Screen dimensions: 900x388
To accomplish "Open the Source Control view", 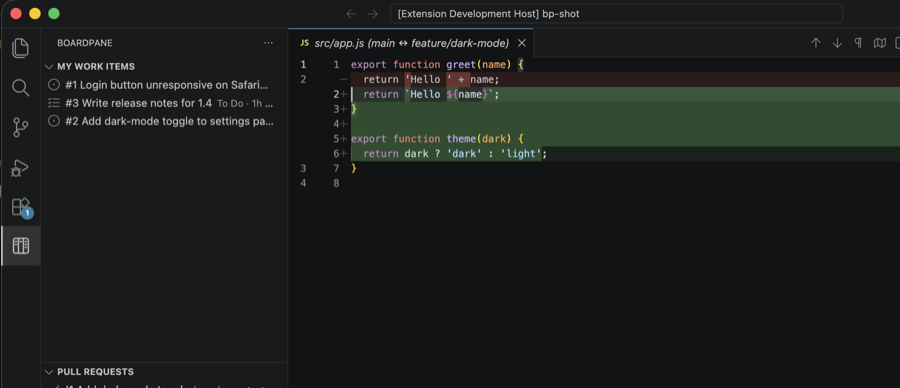I will [x=20, y=127].
